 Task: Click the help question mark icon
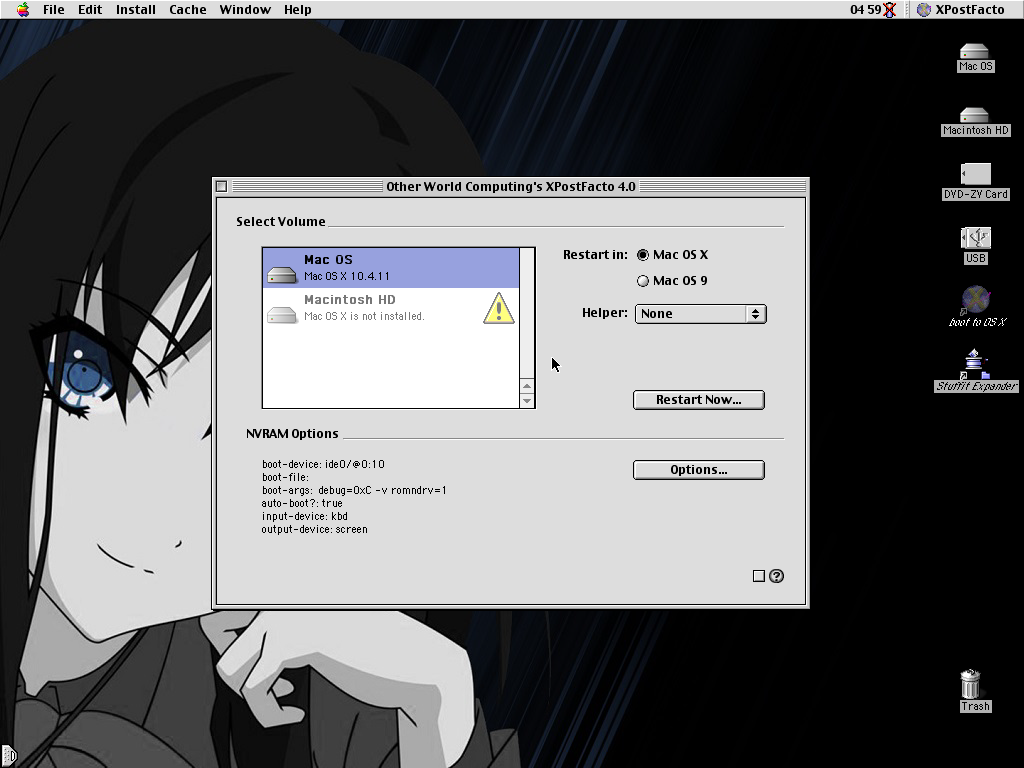776,576
